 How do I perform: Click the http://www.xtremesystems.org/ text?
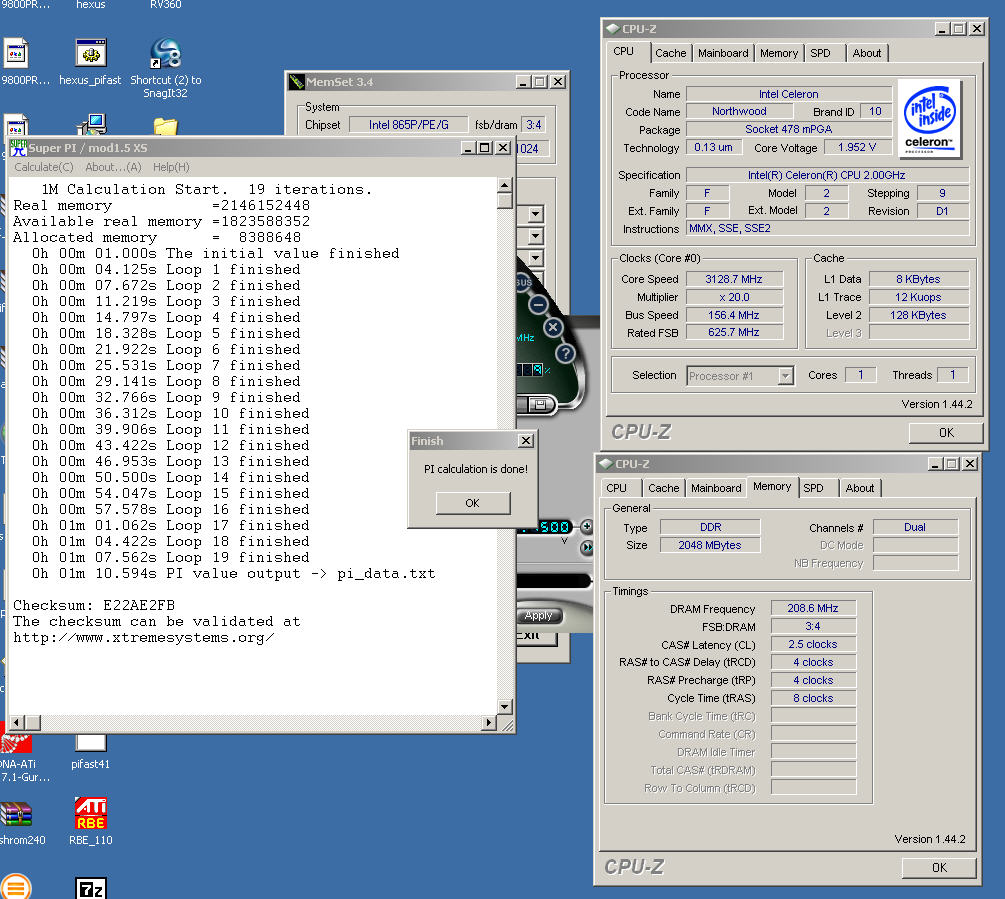click(x=144, y=638)
